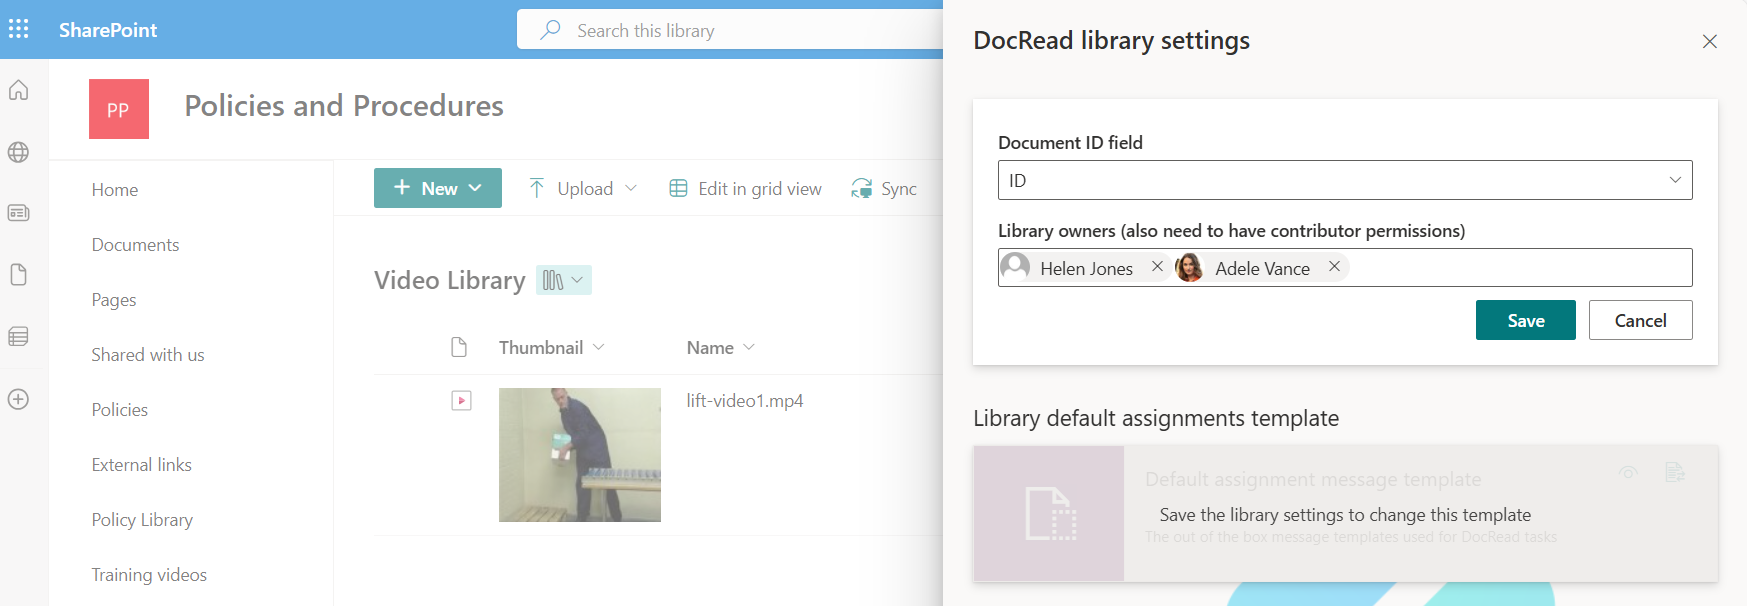The image size is (1747, 606).
Task: Click the Upload command
Action: (571, 188)
